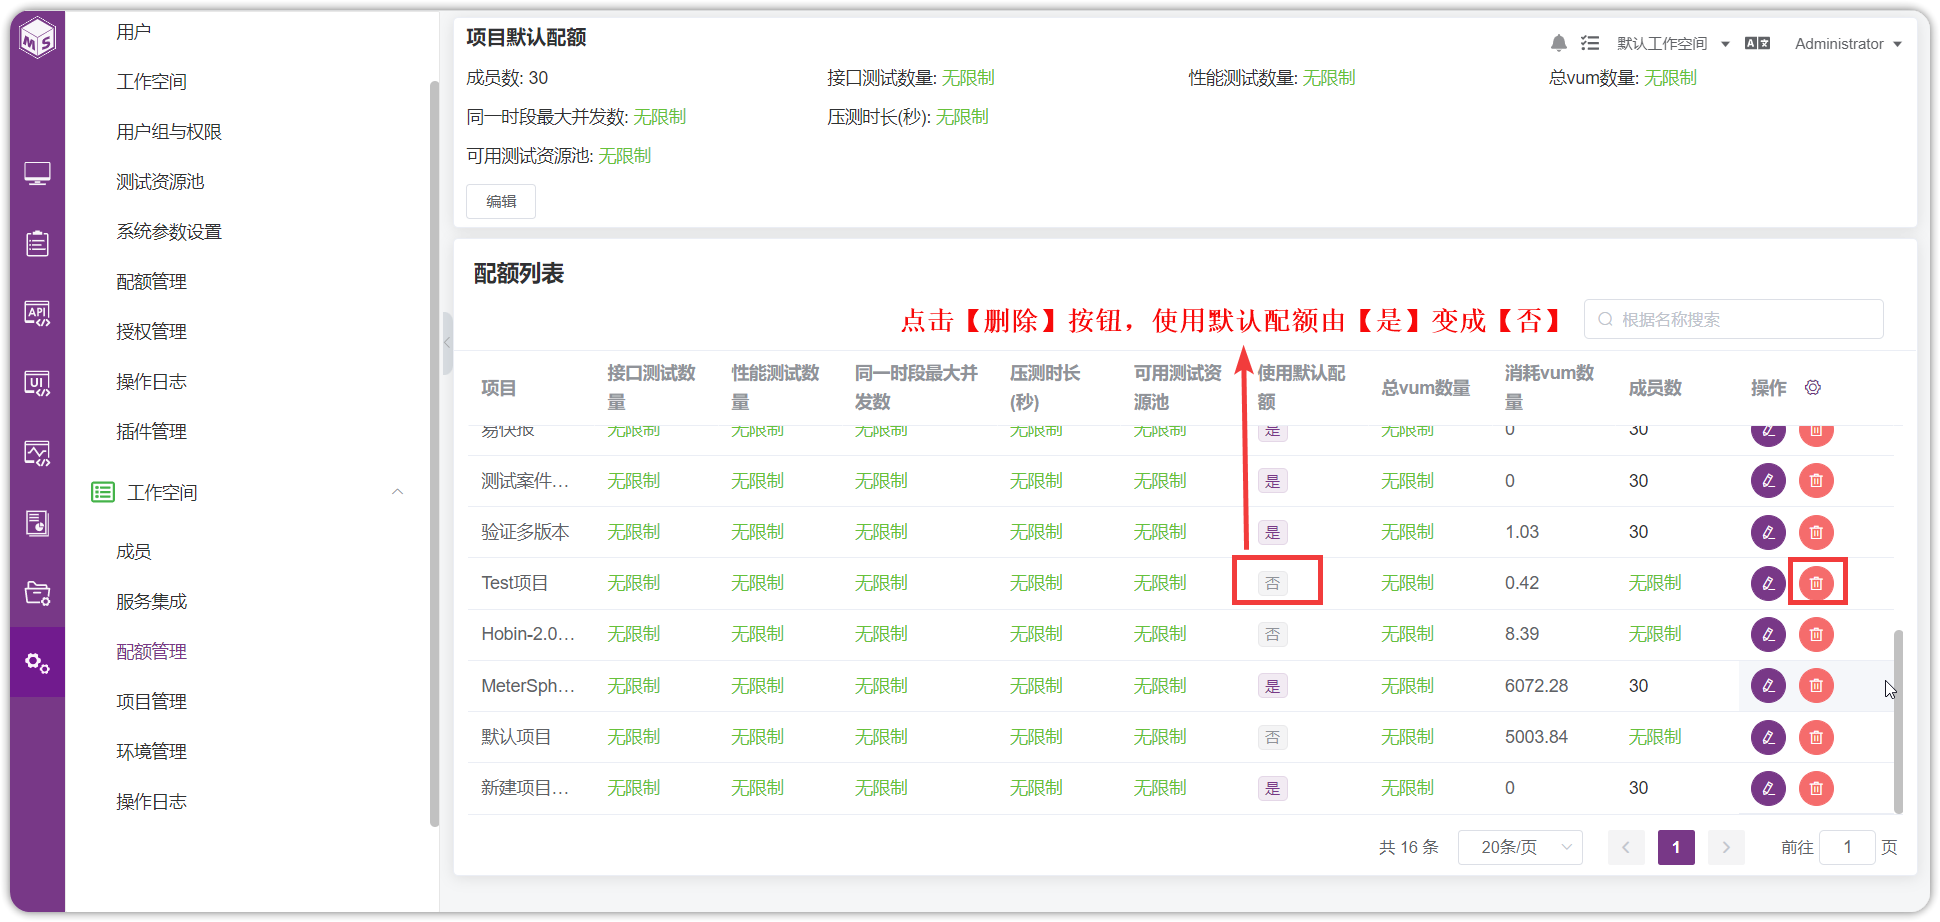This screenshot has height=922, width=1940.
Task: Go to previous page arrow
Action: pyautogui.click(x=1626, y=847)
